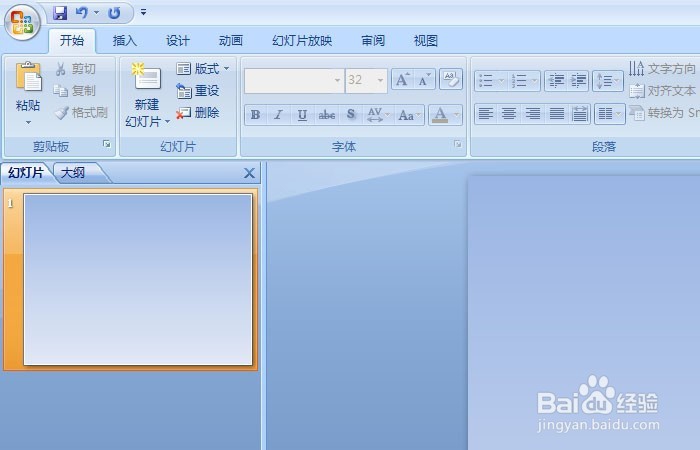This screenshot has width=700, height=450.
Task: Click 转换为 SmartArt convert button
Action: tap(664, 112)
